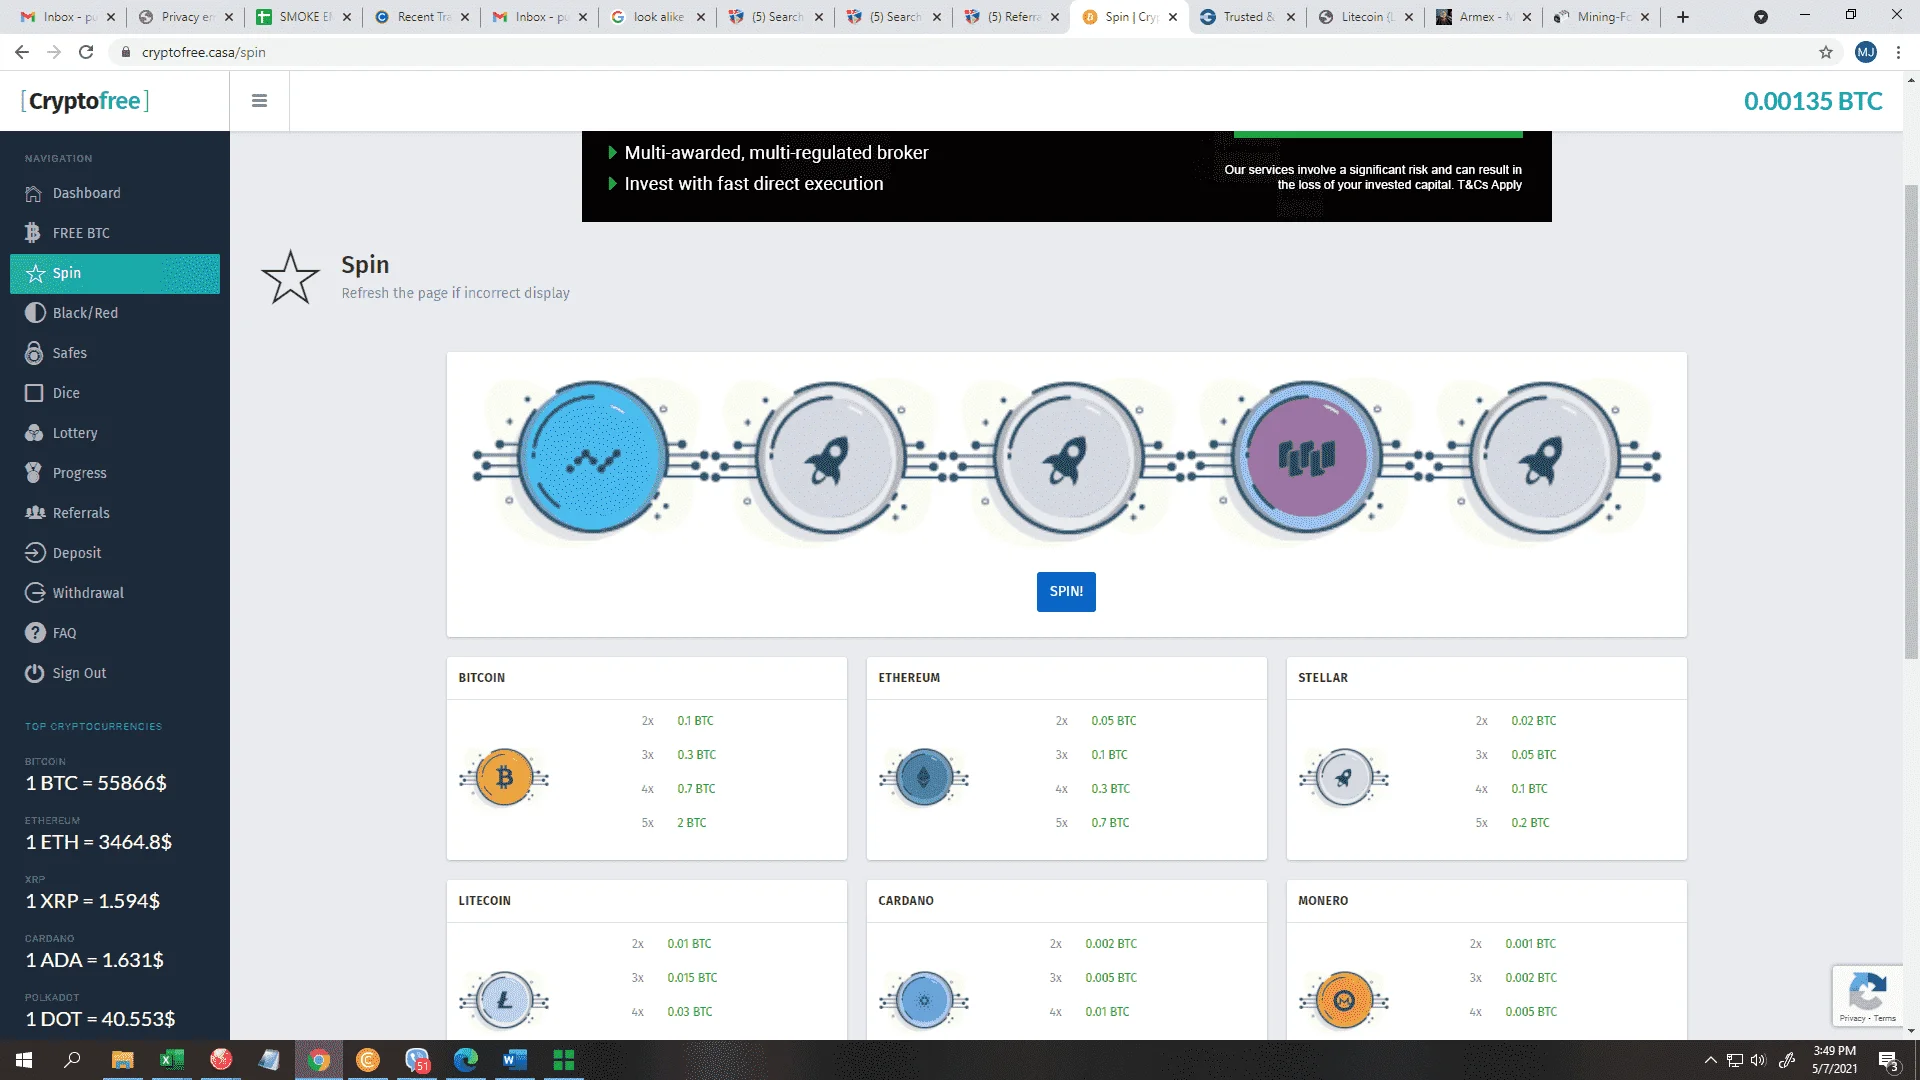Click the 0.2 BTC 5x Stellar prize

(x=1530, y=823)
